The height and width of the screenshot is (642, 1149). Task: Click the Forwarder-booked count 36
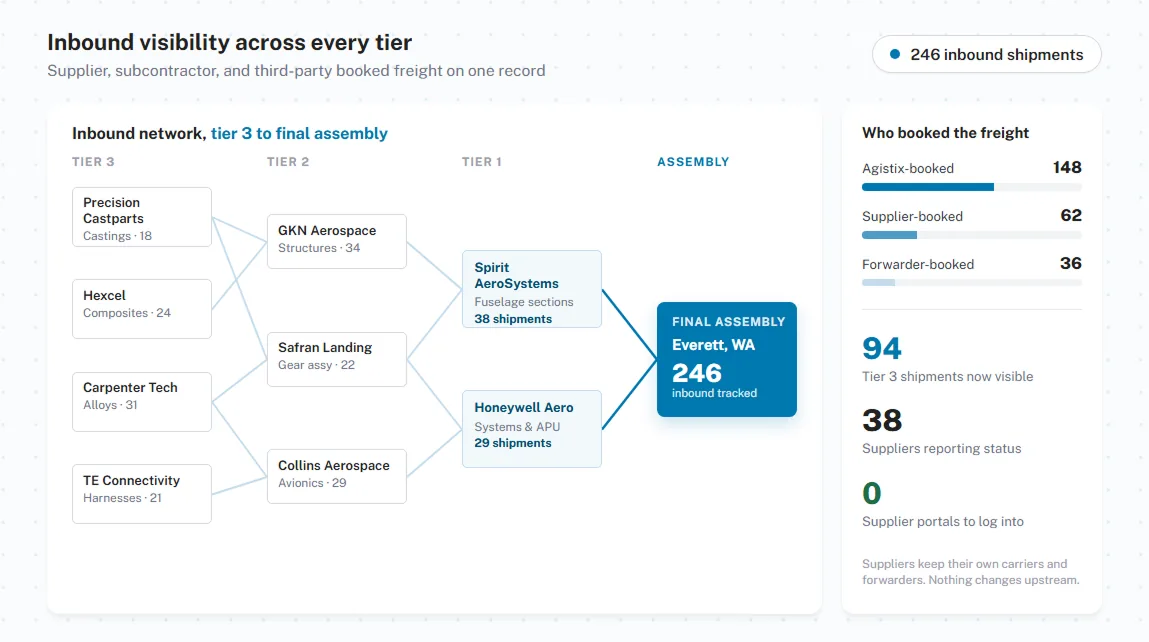pyautogui.click(x=1071, y=263)
